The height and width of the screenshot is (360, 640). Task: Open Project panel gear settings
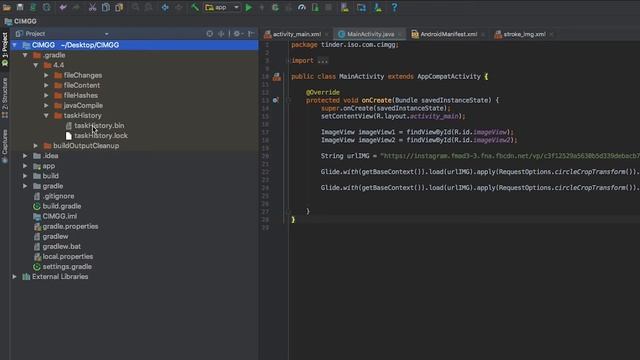238,33
